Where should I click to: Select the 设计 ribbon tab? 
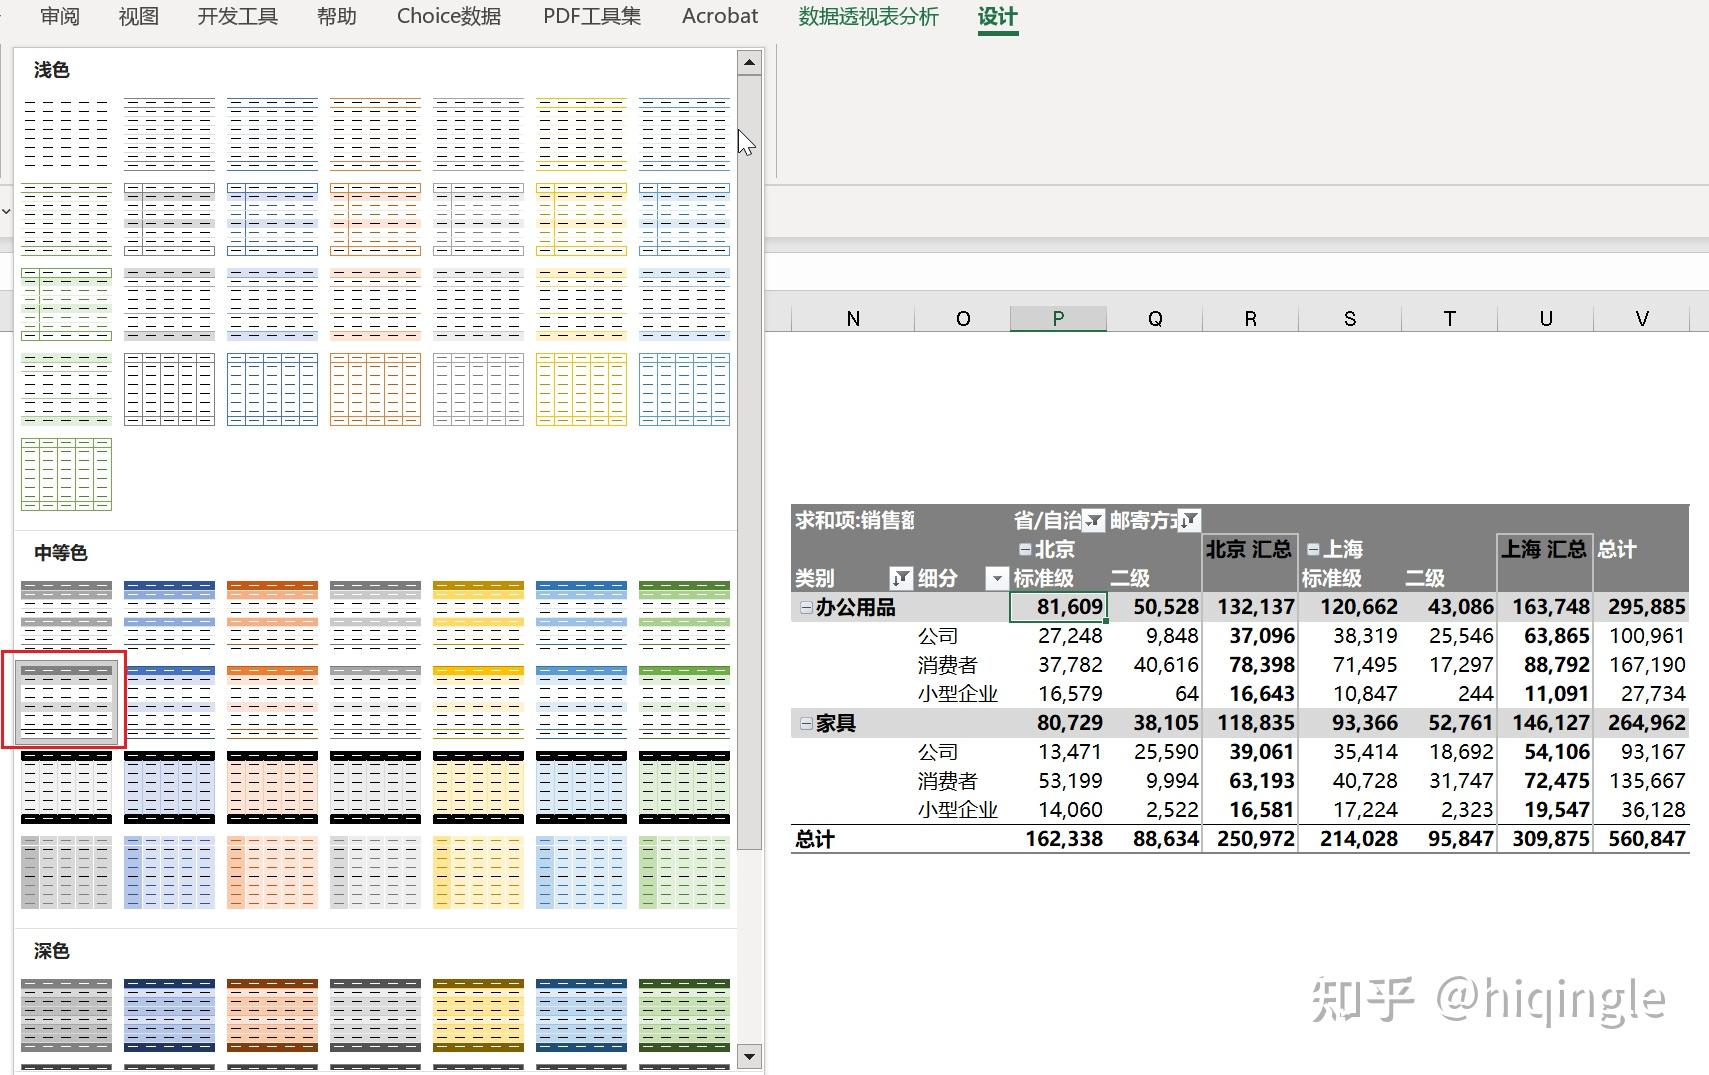click(997, 16)
